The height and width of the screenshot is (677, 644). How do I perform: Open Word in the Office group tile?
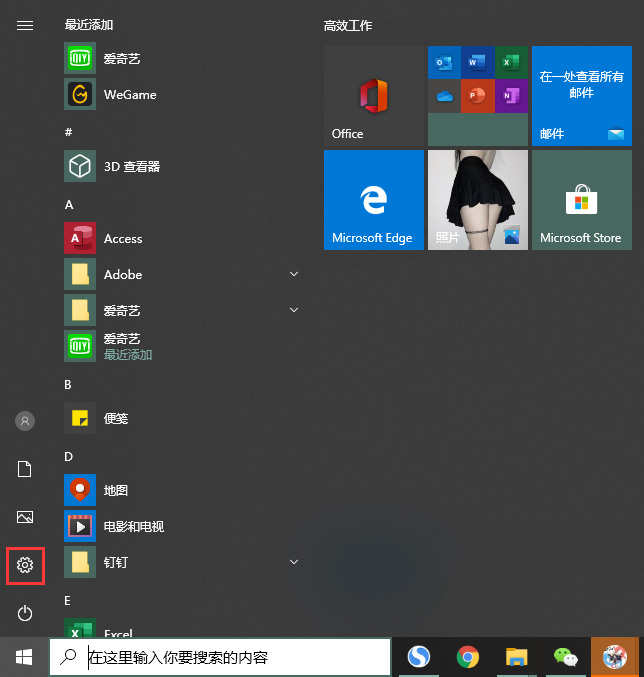click(477, 63)
